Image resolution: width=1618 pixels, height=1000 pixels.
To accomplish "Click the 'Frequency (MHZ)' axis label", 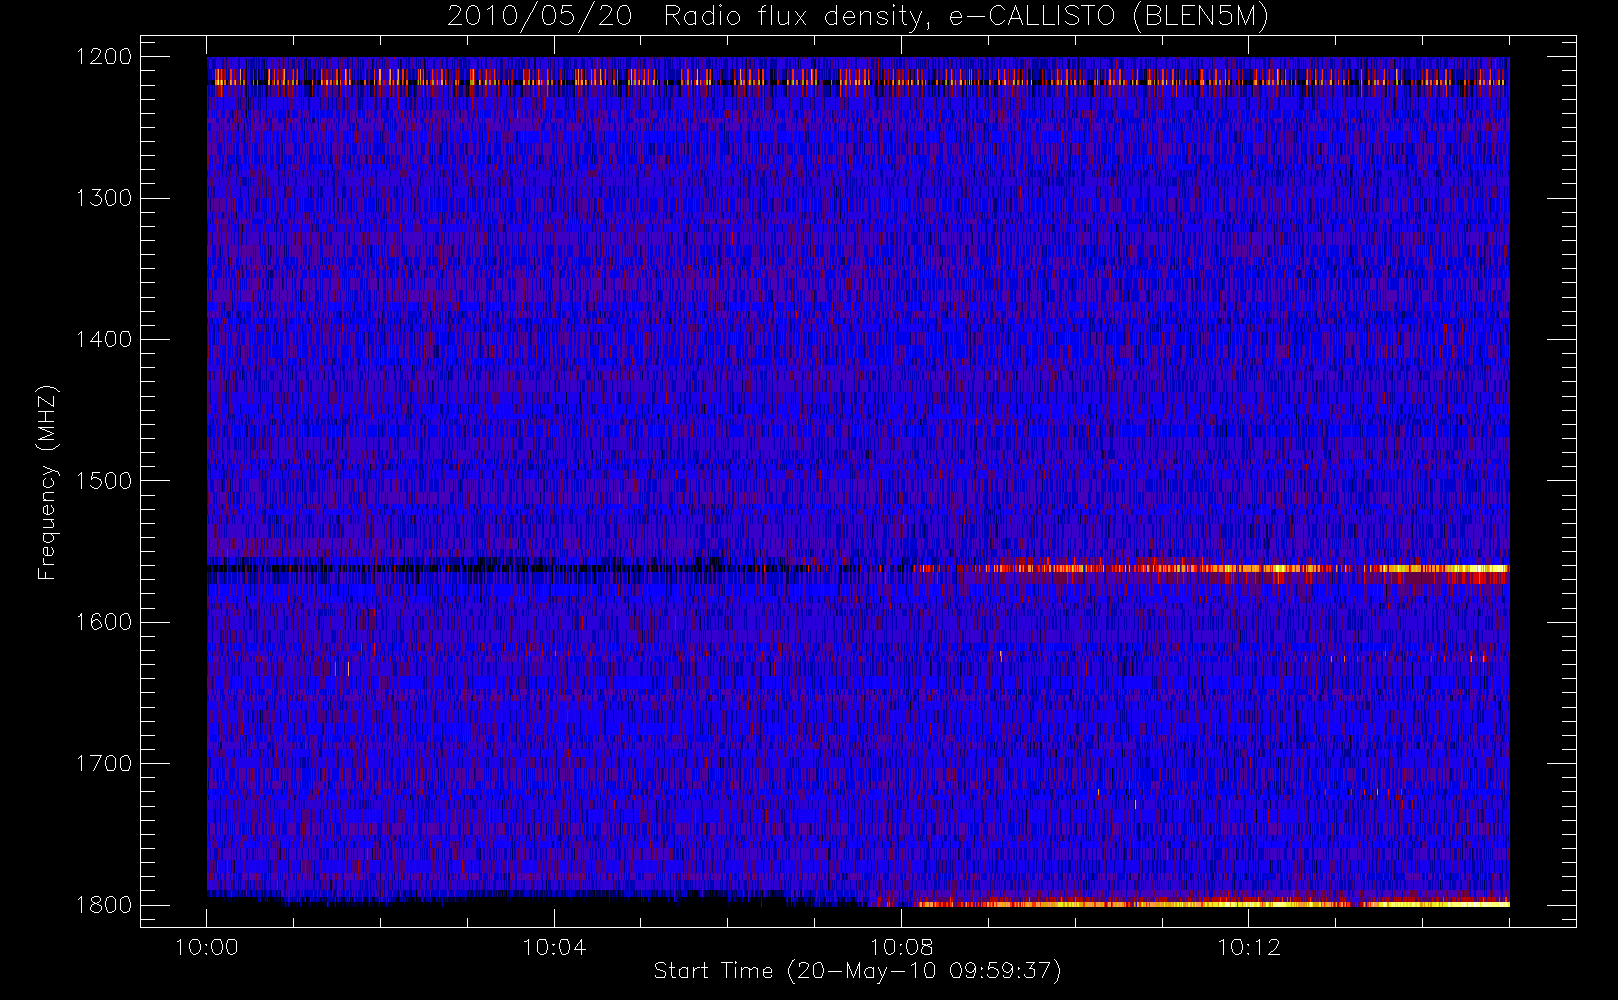I will (47, 482).
